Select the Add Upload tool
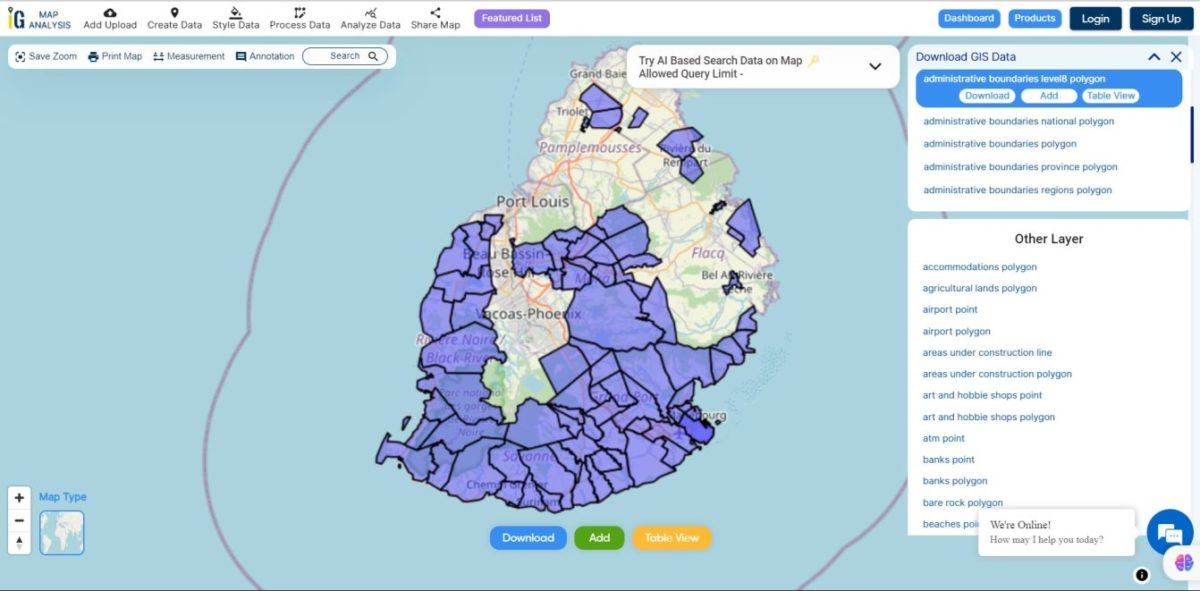1200x591 pixels. pyautogui.click(x=109, y=17)
